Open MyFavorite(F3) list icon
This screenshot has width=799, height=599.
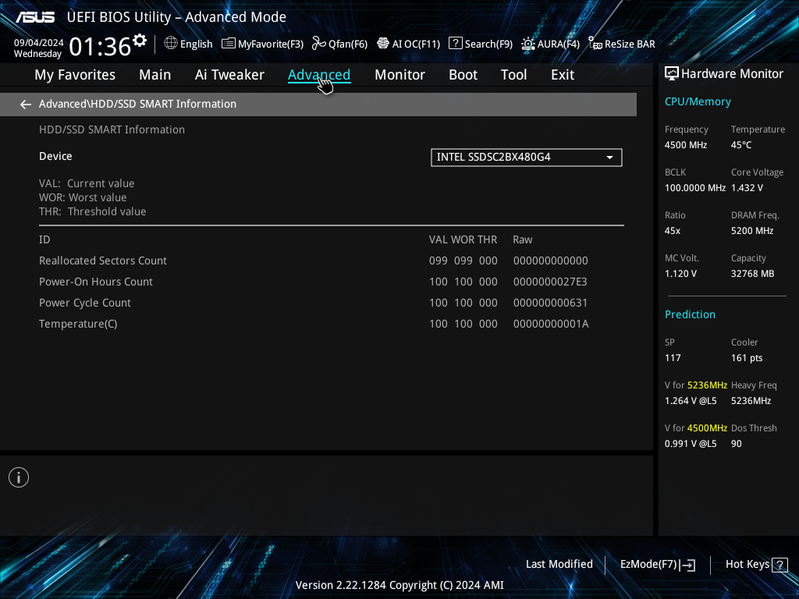(x=228, y=44)
